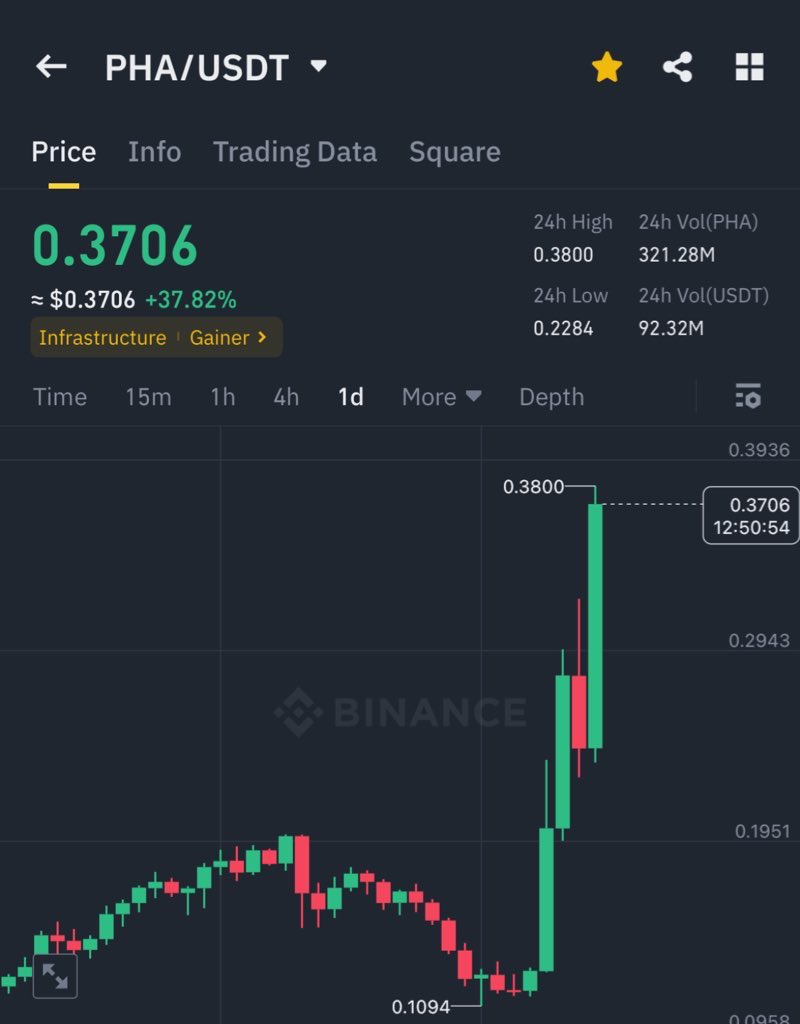Select the 15m interval

(148, 397)
